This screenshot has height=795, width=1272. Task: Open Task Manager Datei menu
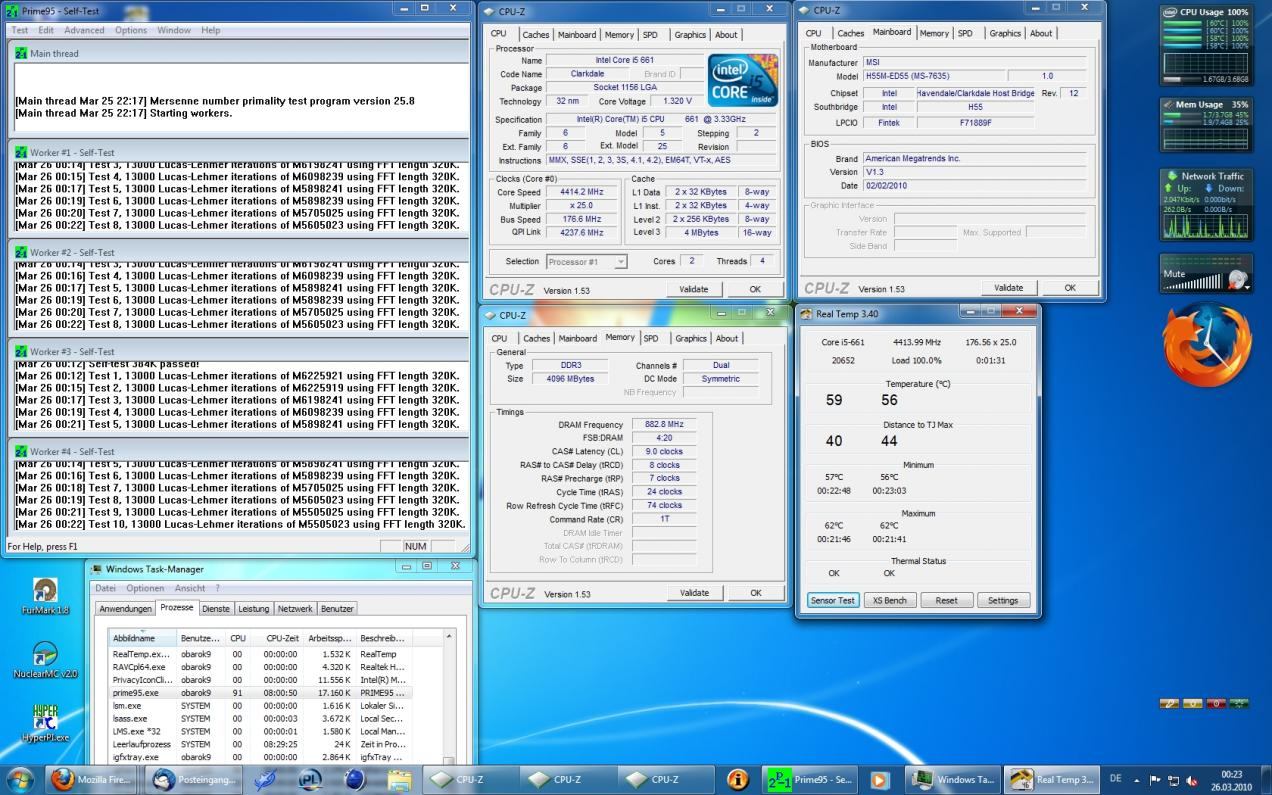[105, 588]
